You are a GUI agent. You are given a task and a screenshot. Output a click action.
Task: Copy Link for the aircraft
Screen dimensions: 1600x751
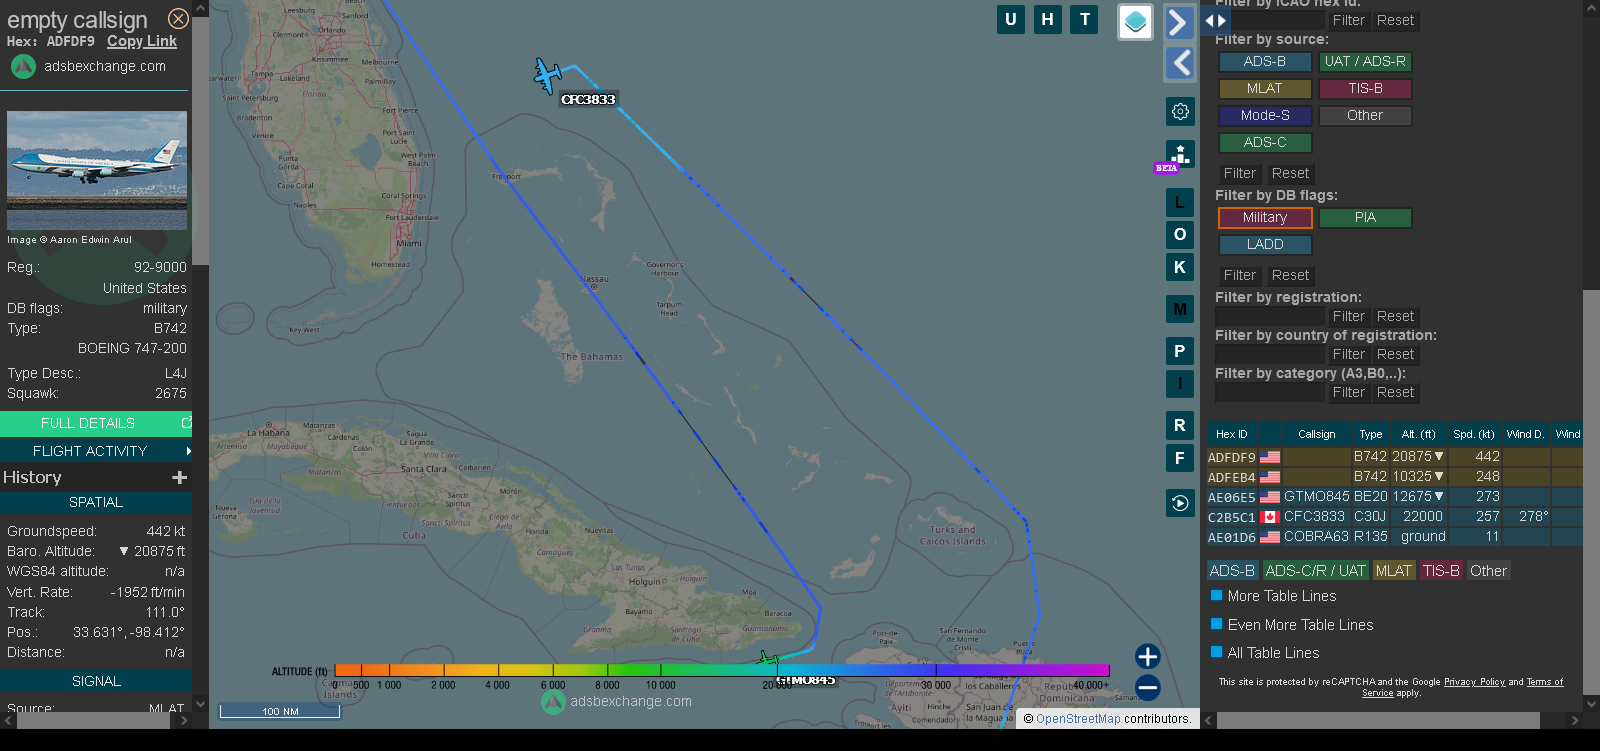tap(142, 41)
